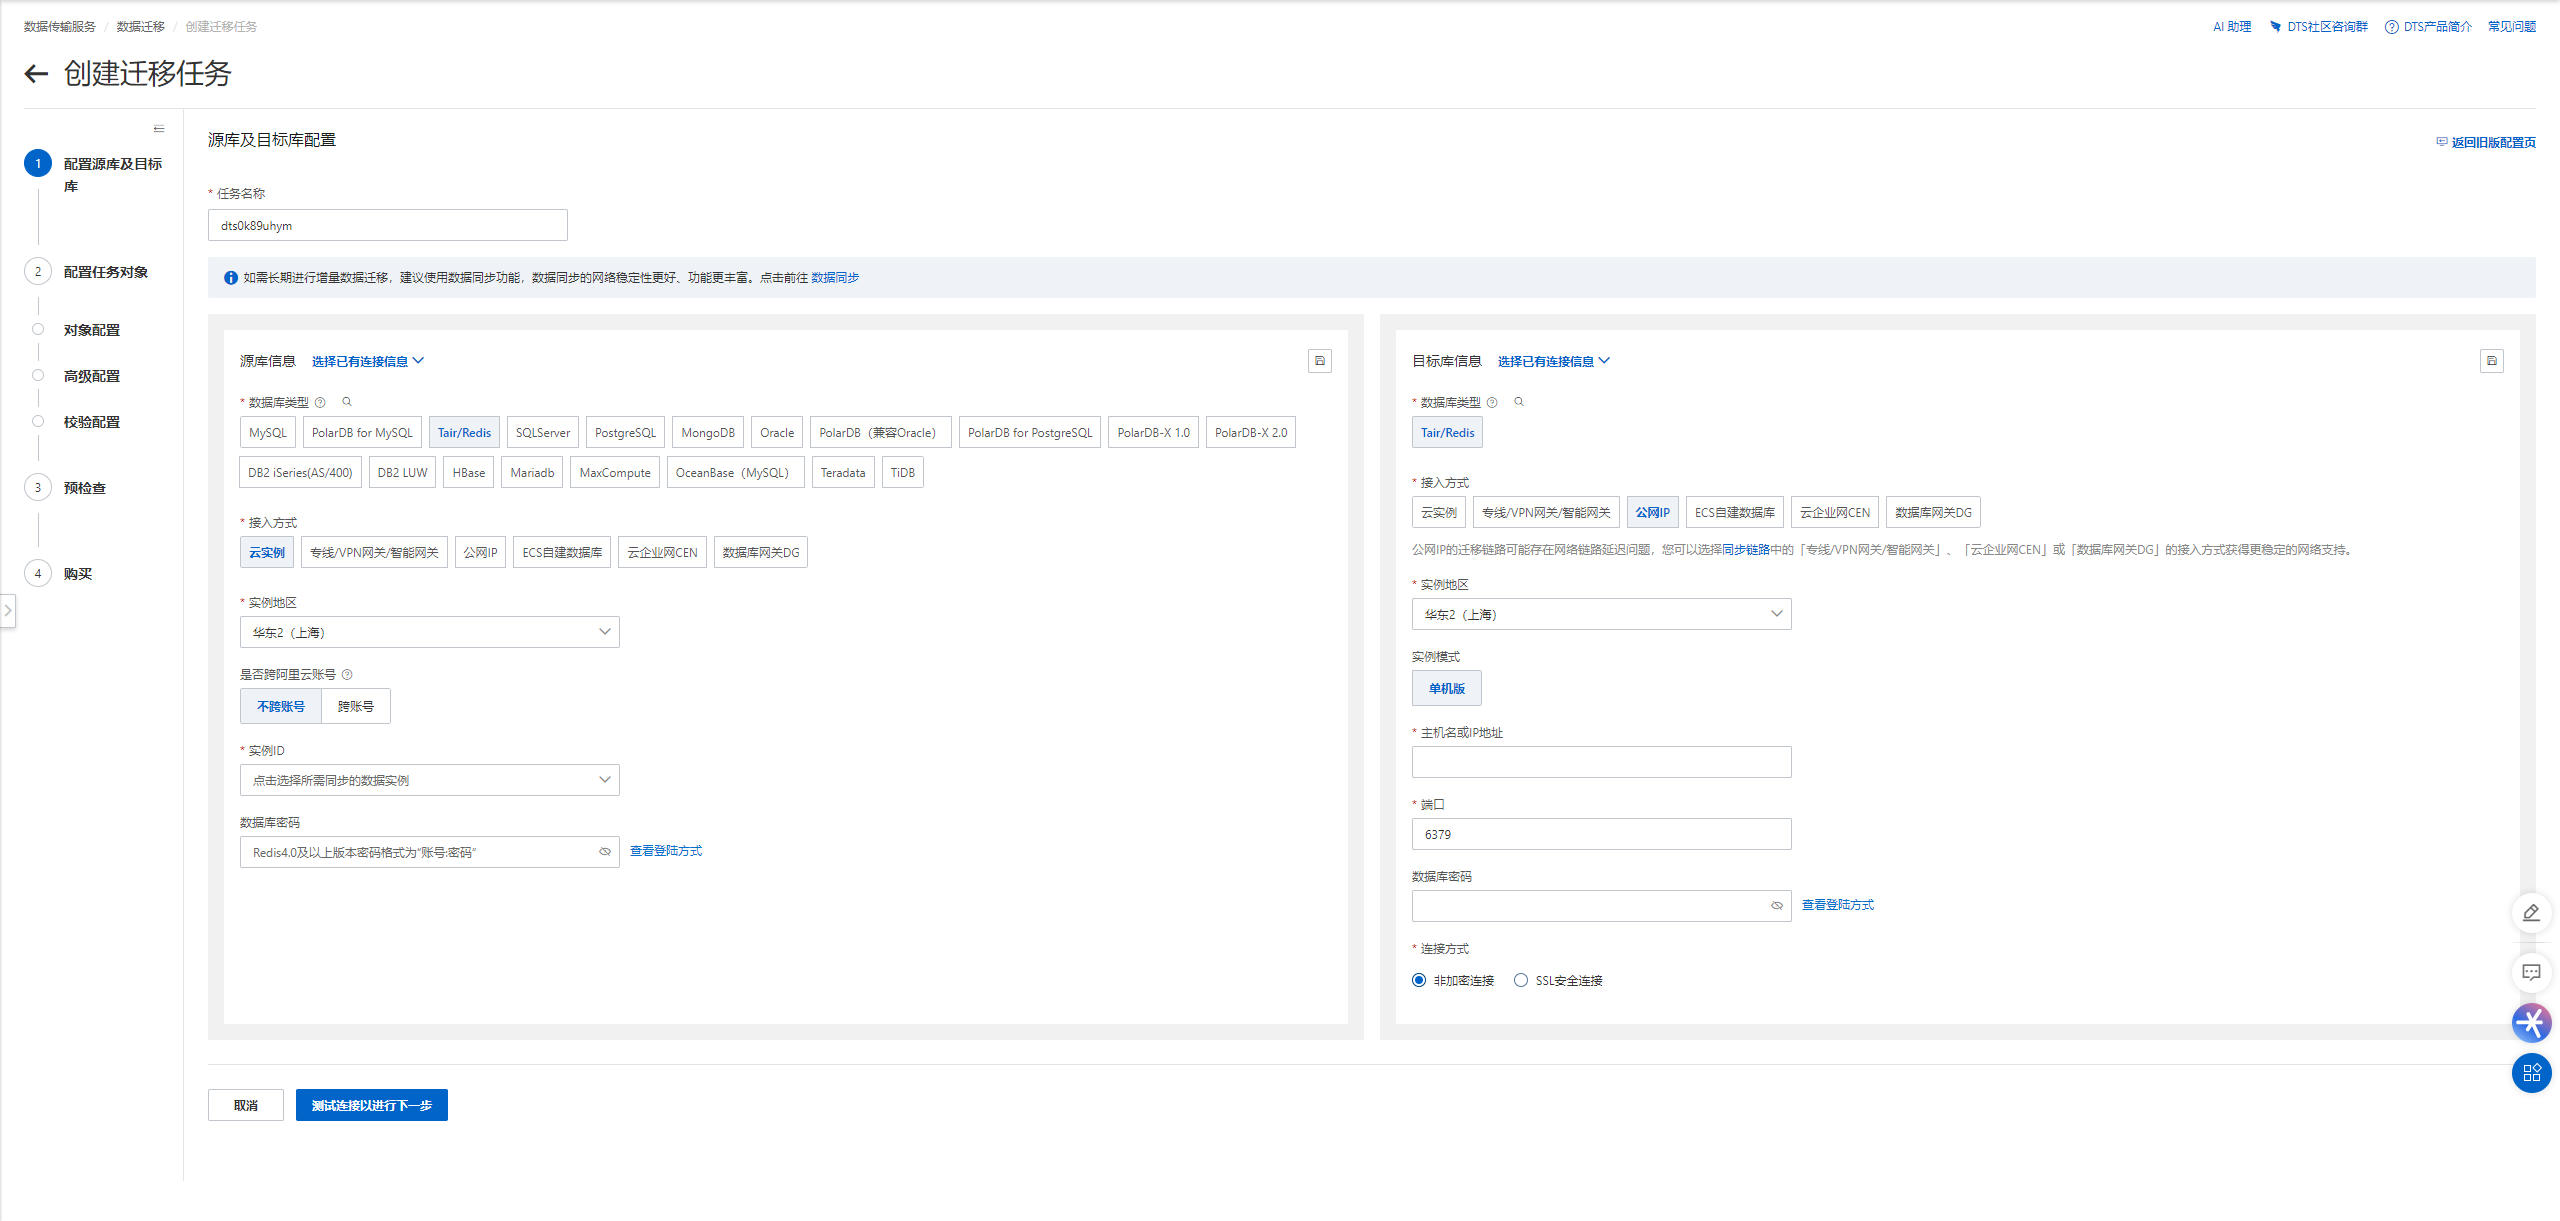The image size is (2560, 1221).
Task: Open the 实例ID instance selection dropdown
Action: click(430, 780)
